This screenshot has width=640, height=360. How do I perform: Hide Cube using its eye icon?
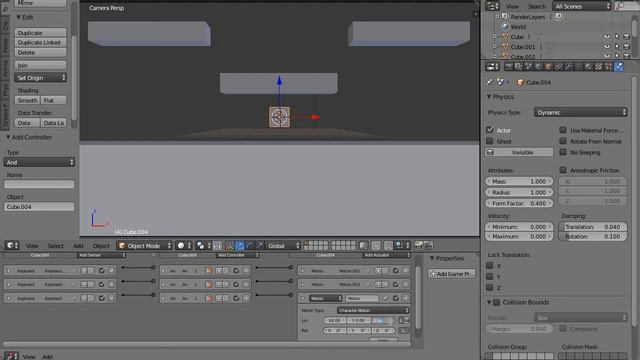[x=607, y=37]
